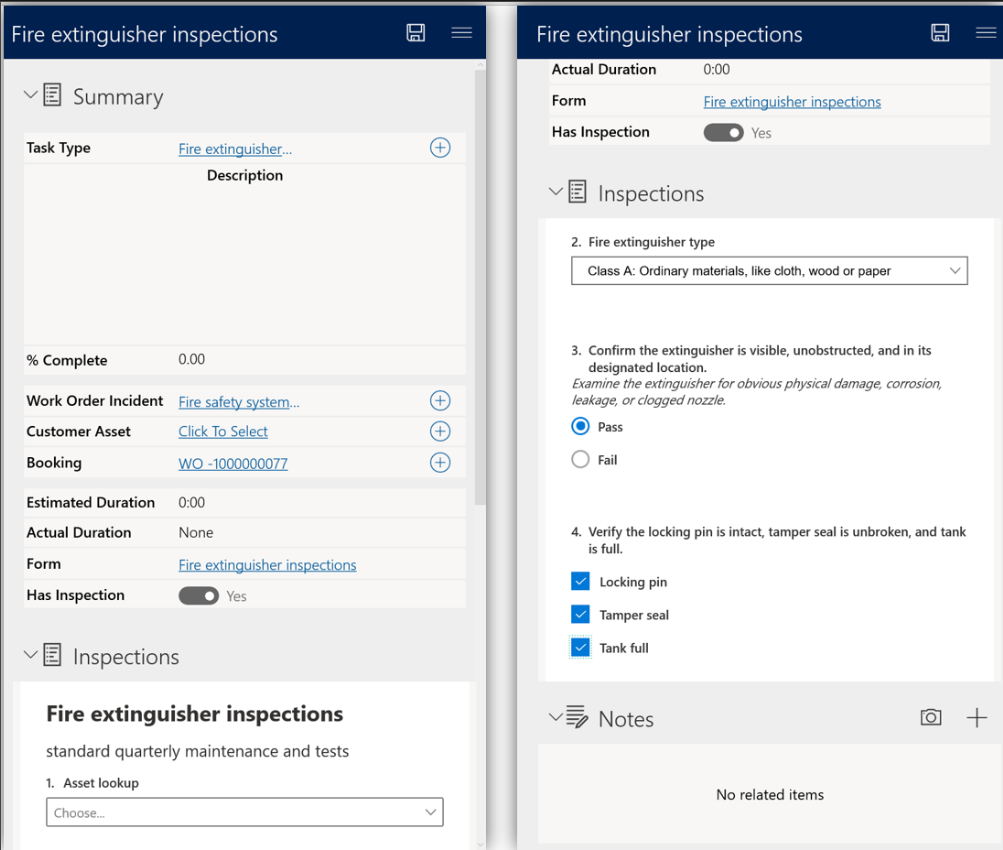
Task: Uncheck the Tamper seal checkbox
Action: [x=580, y=615]
